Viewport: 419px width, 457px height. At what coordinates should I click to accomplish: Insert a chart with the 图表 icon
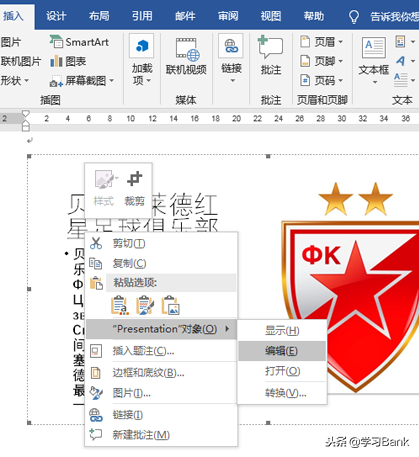pos(56,61)
